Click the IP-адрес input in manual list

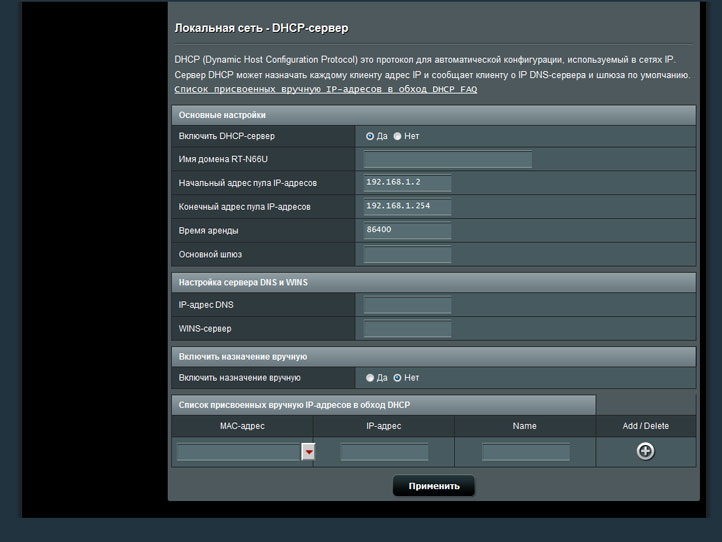point(384,452)
